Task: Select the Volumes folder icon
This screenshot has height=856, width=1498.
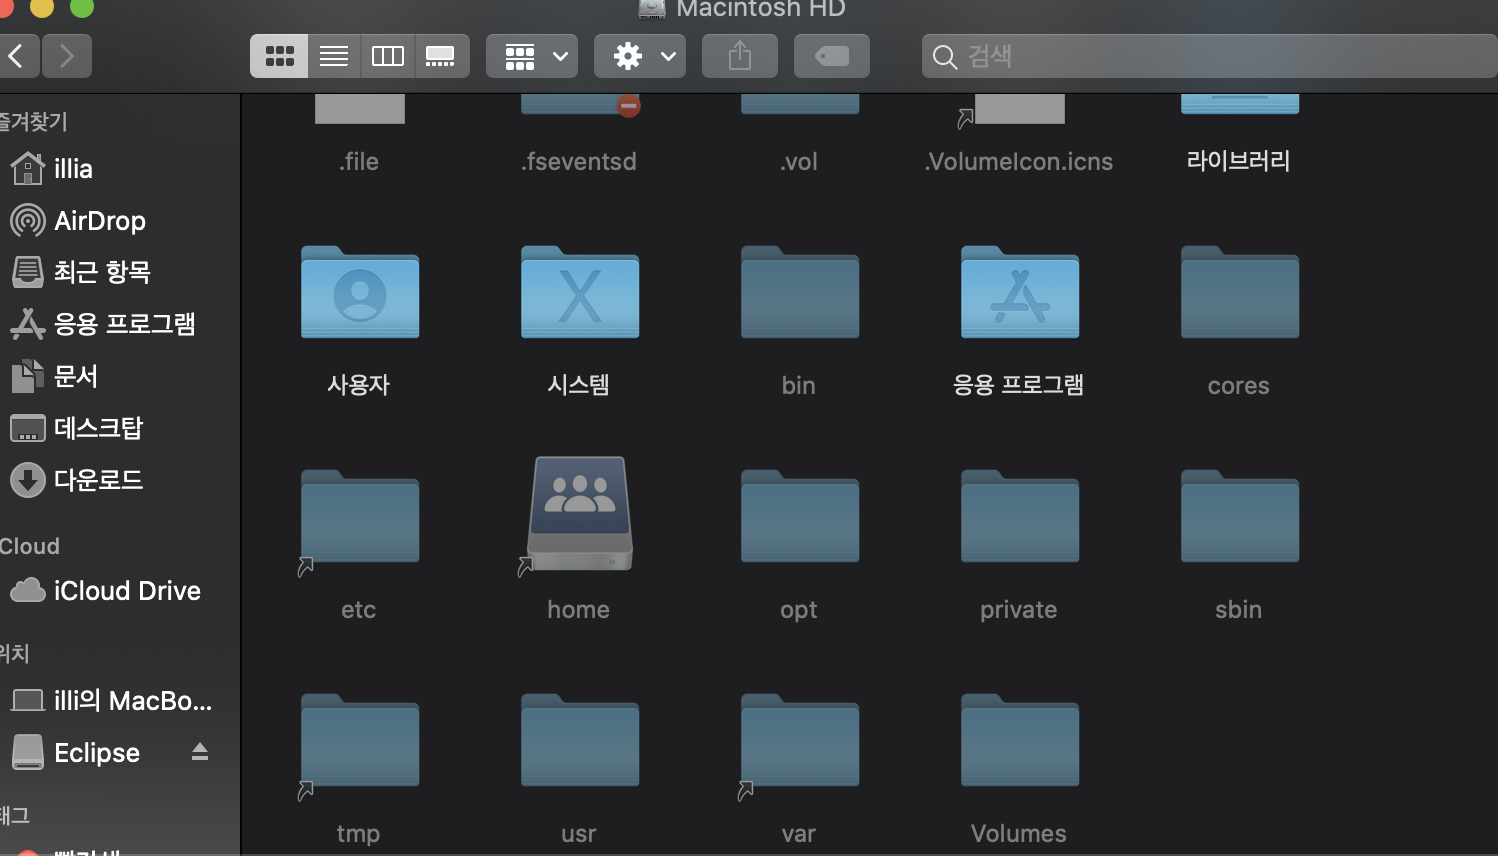Action: click(1020, 740)
